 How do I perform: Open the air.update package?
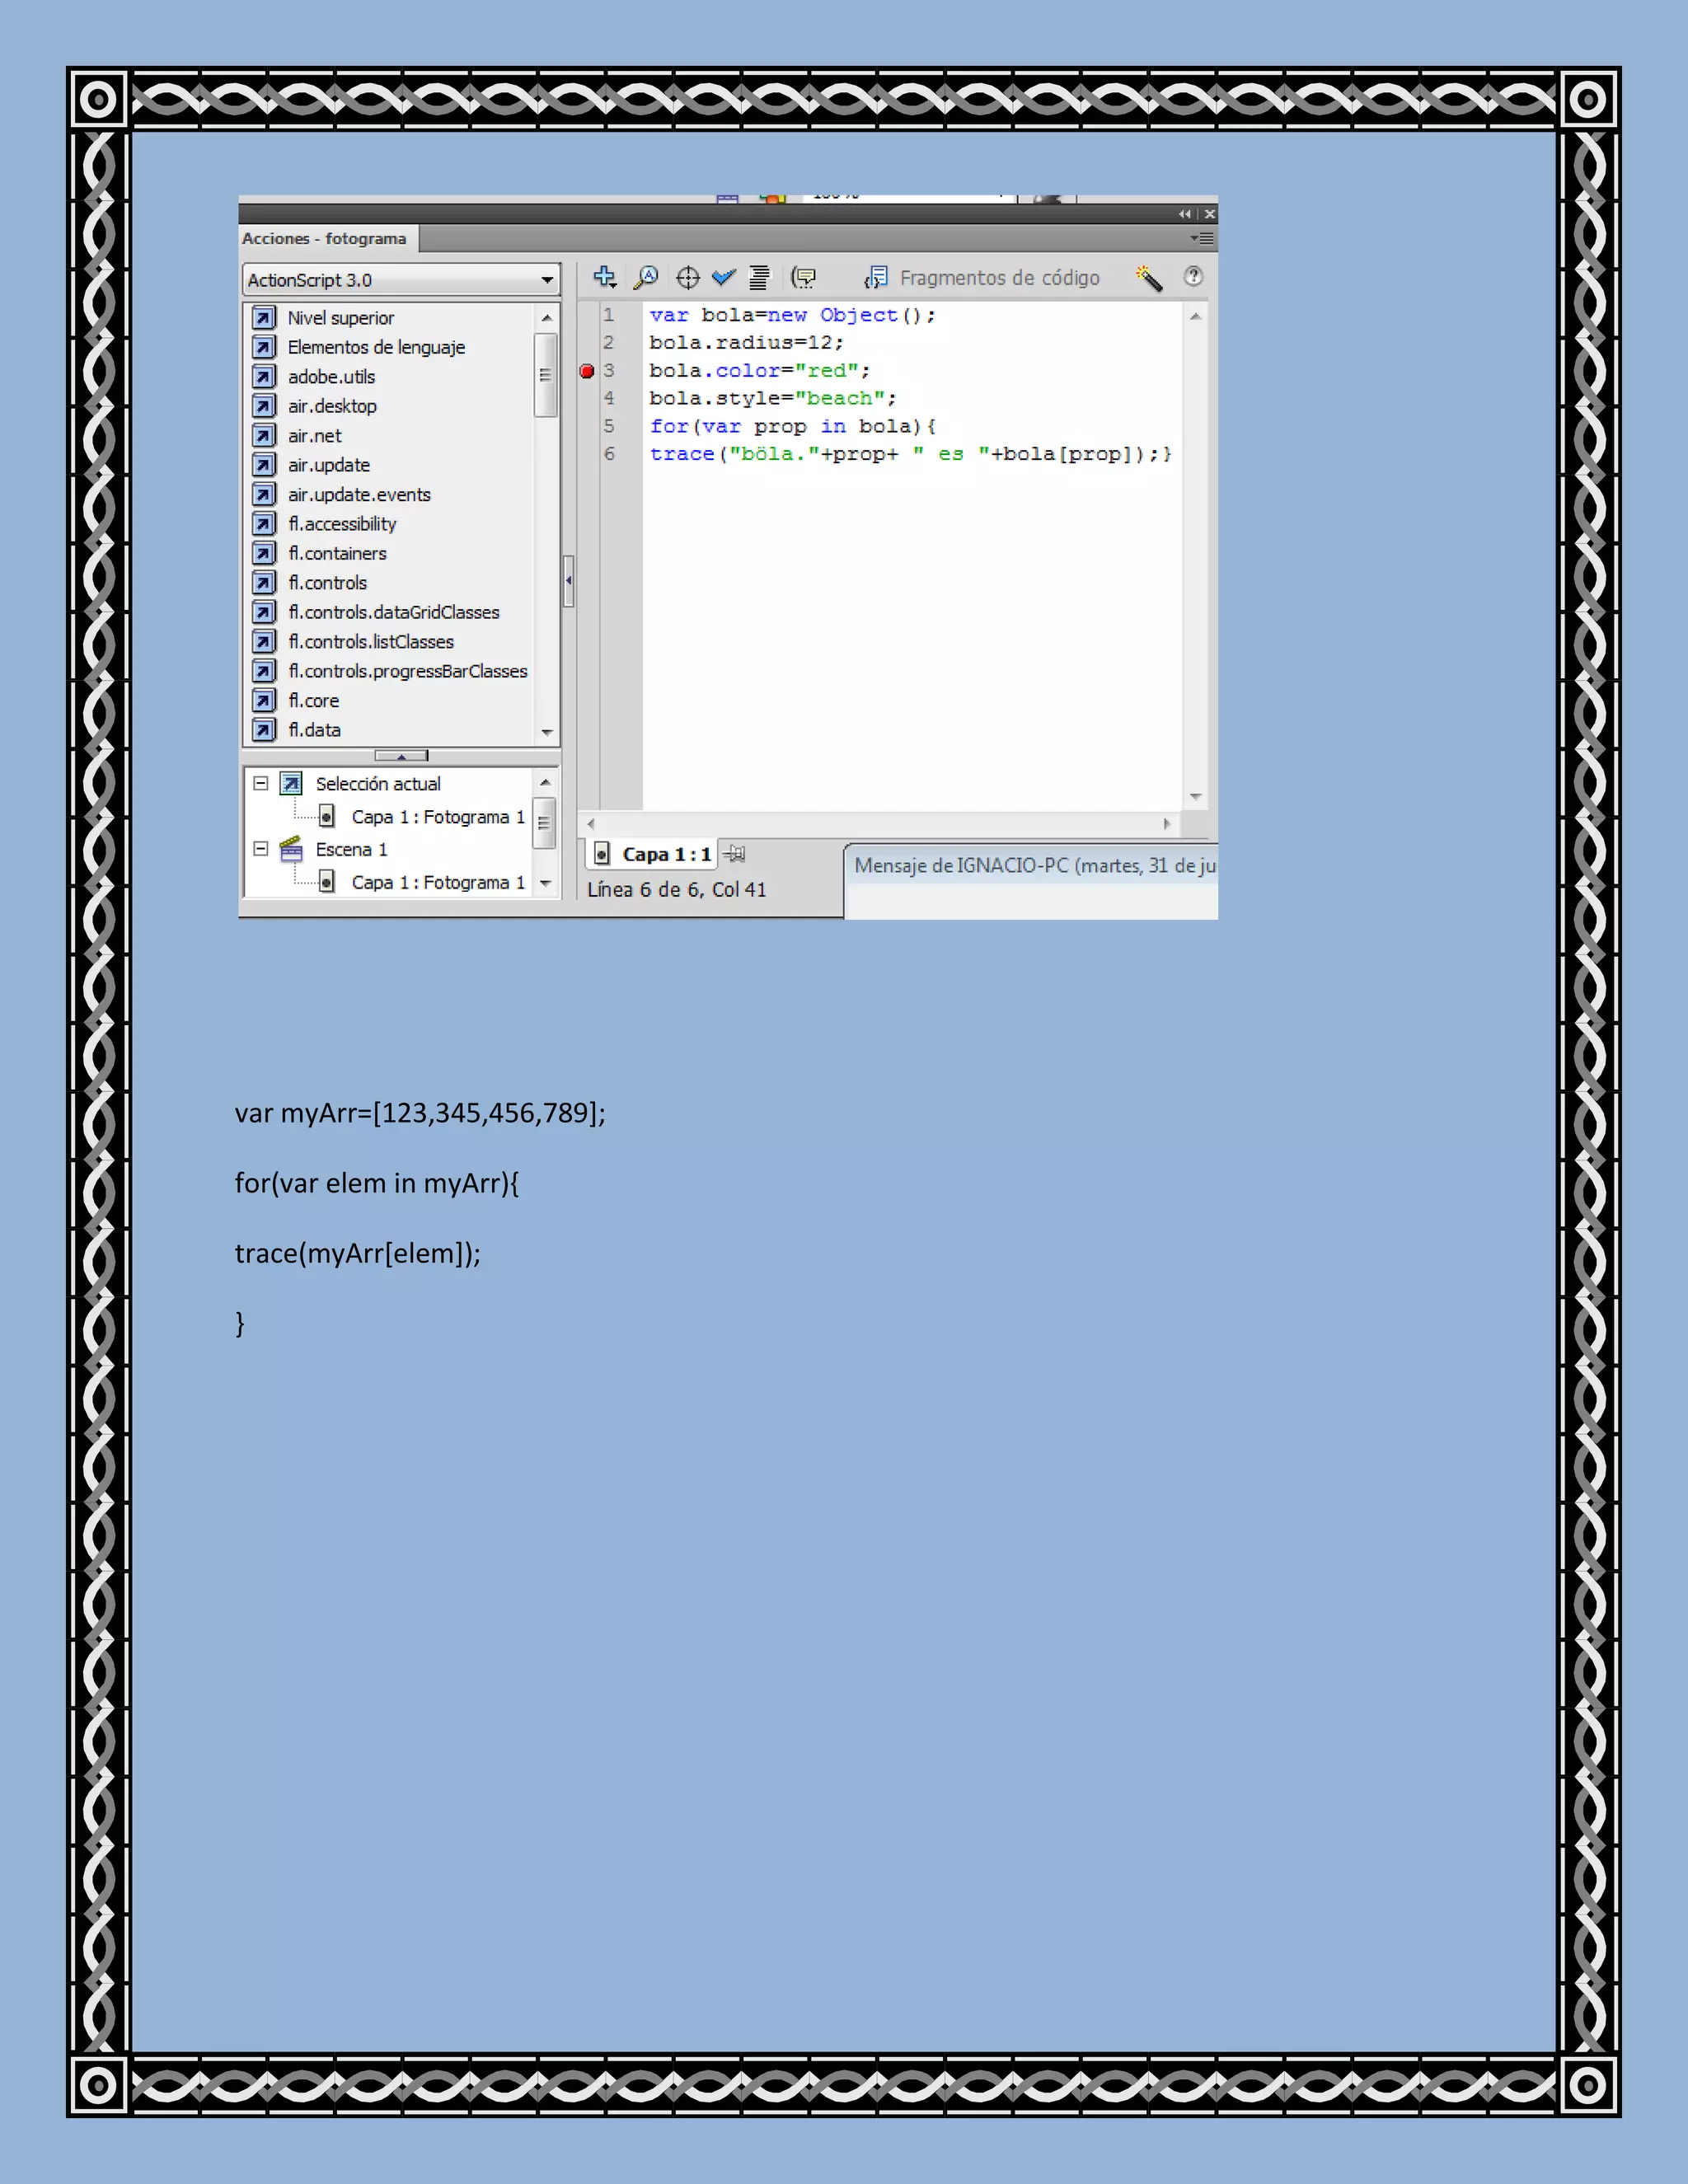(x=329, y=465)
